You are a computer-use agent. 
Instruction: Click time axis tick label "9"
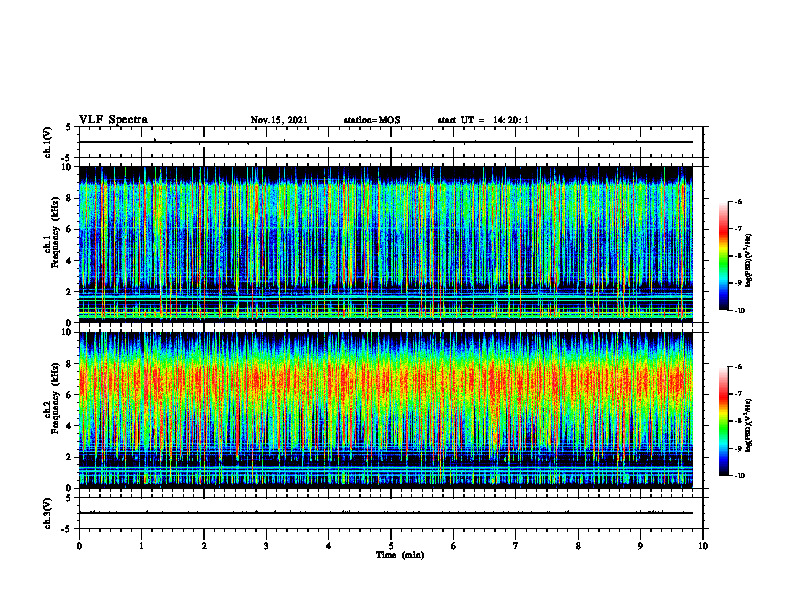coord(640,546)
